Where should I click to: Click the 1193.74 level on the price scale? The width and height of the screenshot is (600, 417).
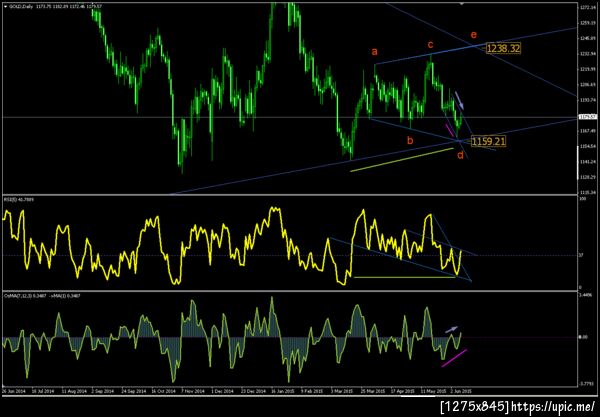[x=587, y=100]
